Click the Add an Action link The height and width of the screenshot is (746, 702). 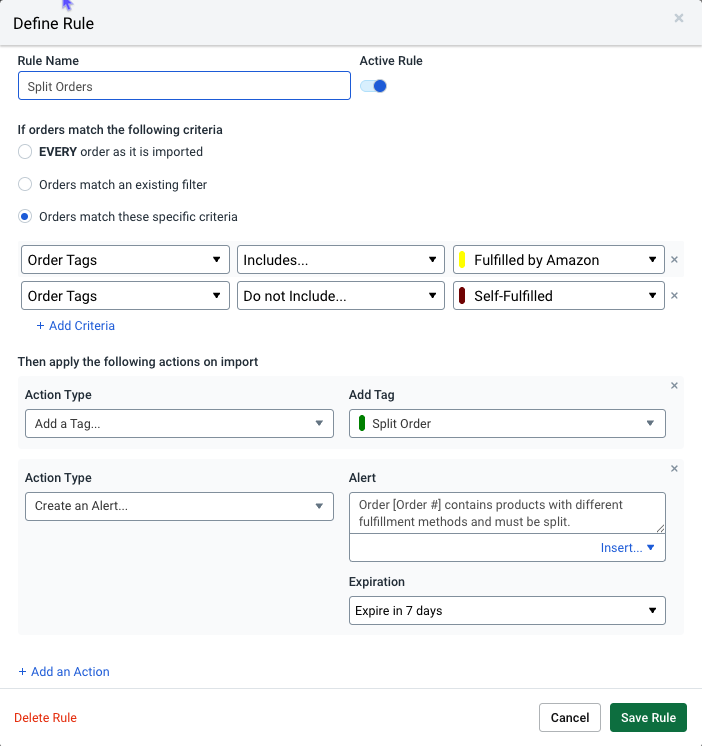(x=64, y=671)
